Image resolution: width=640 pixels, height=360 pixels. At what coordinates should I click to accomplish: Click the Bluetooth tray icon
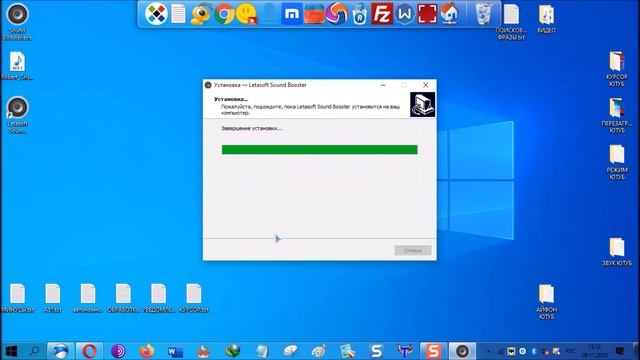coord(533,351)
